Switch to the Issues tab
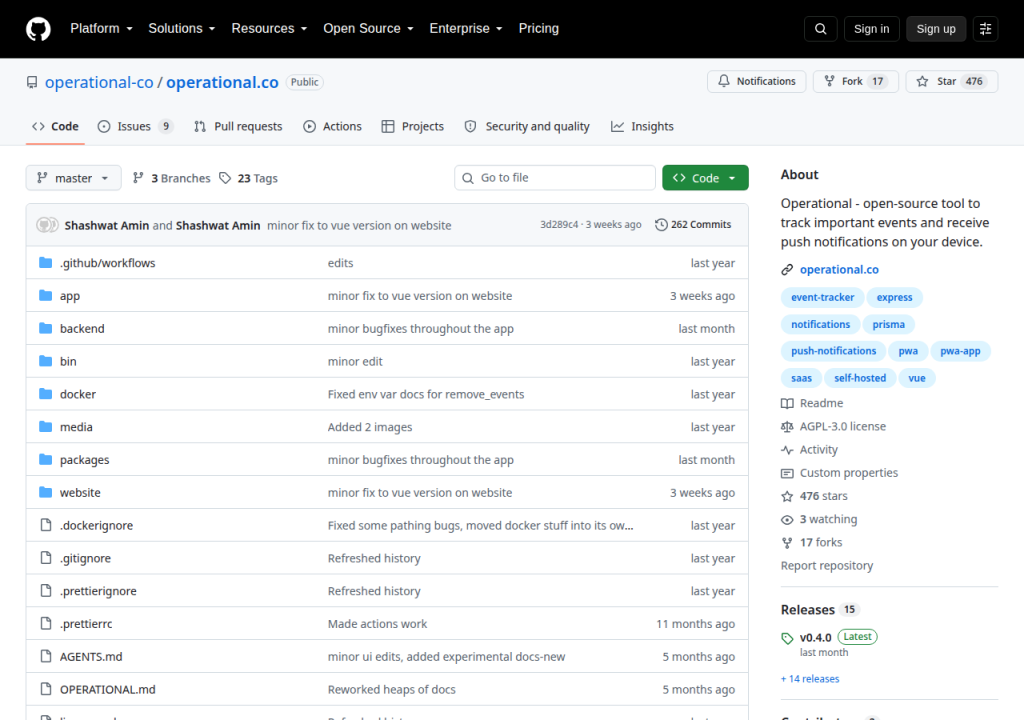Image resolution: width=1024 pixels, height=720 pixels. tap(135, 126)
